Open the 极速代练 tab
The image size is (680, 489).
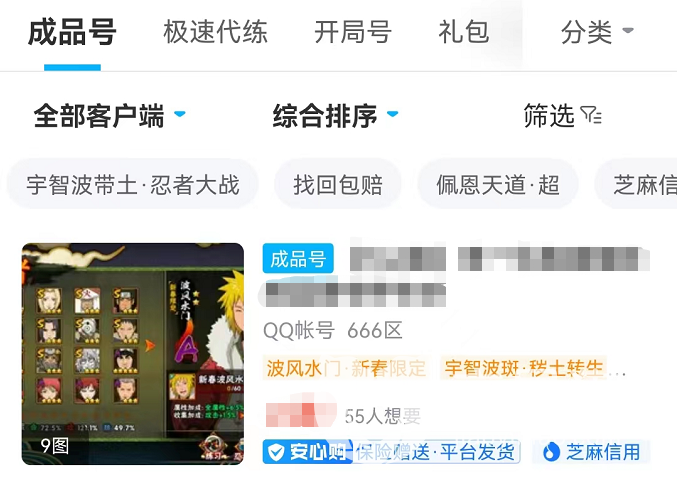[x=216, y=32]
